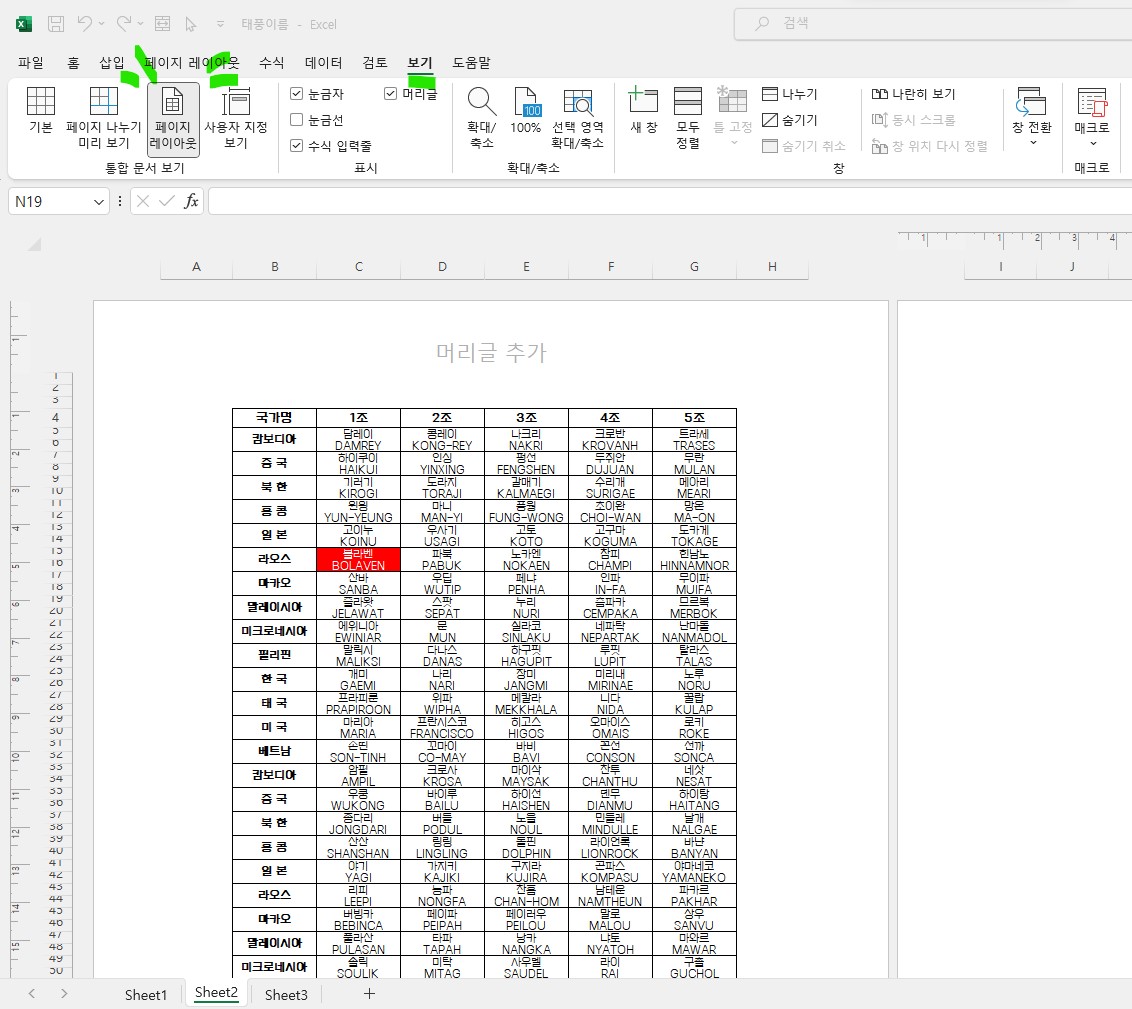Screen dimensions: 1132x1009
Task: Click the 나누기 split button
Action: pyautogui.click(x=790, y=94)
